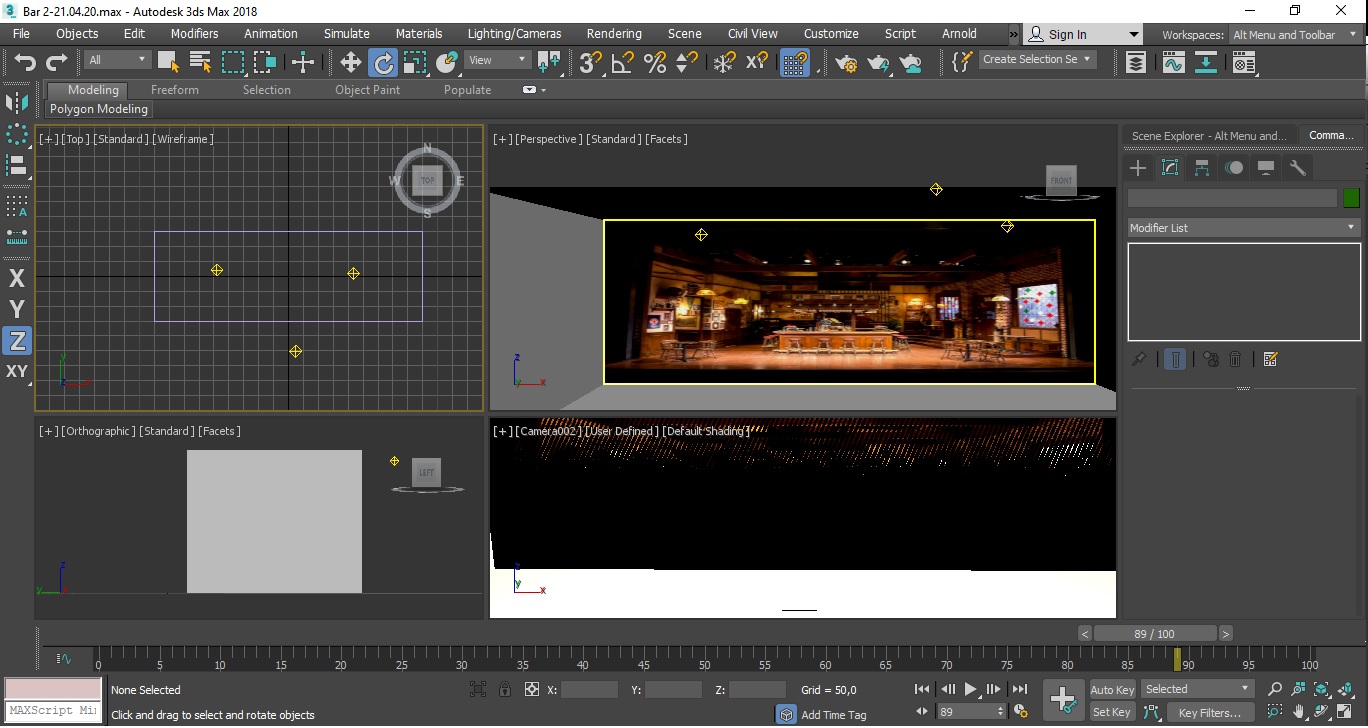This screenshot has height=728, width=1368.
Task: Open the Rendering menu
Action: click(614, 33)
